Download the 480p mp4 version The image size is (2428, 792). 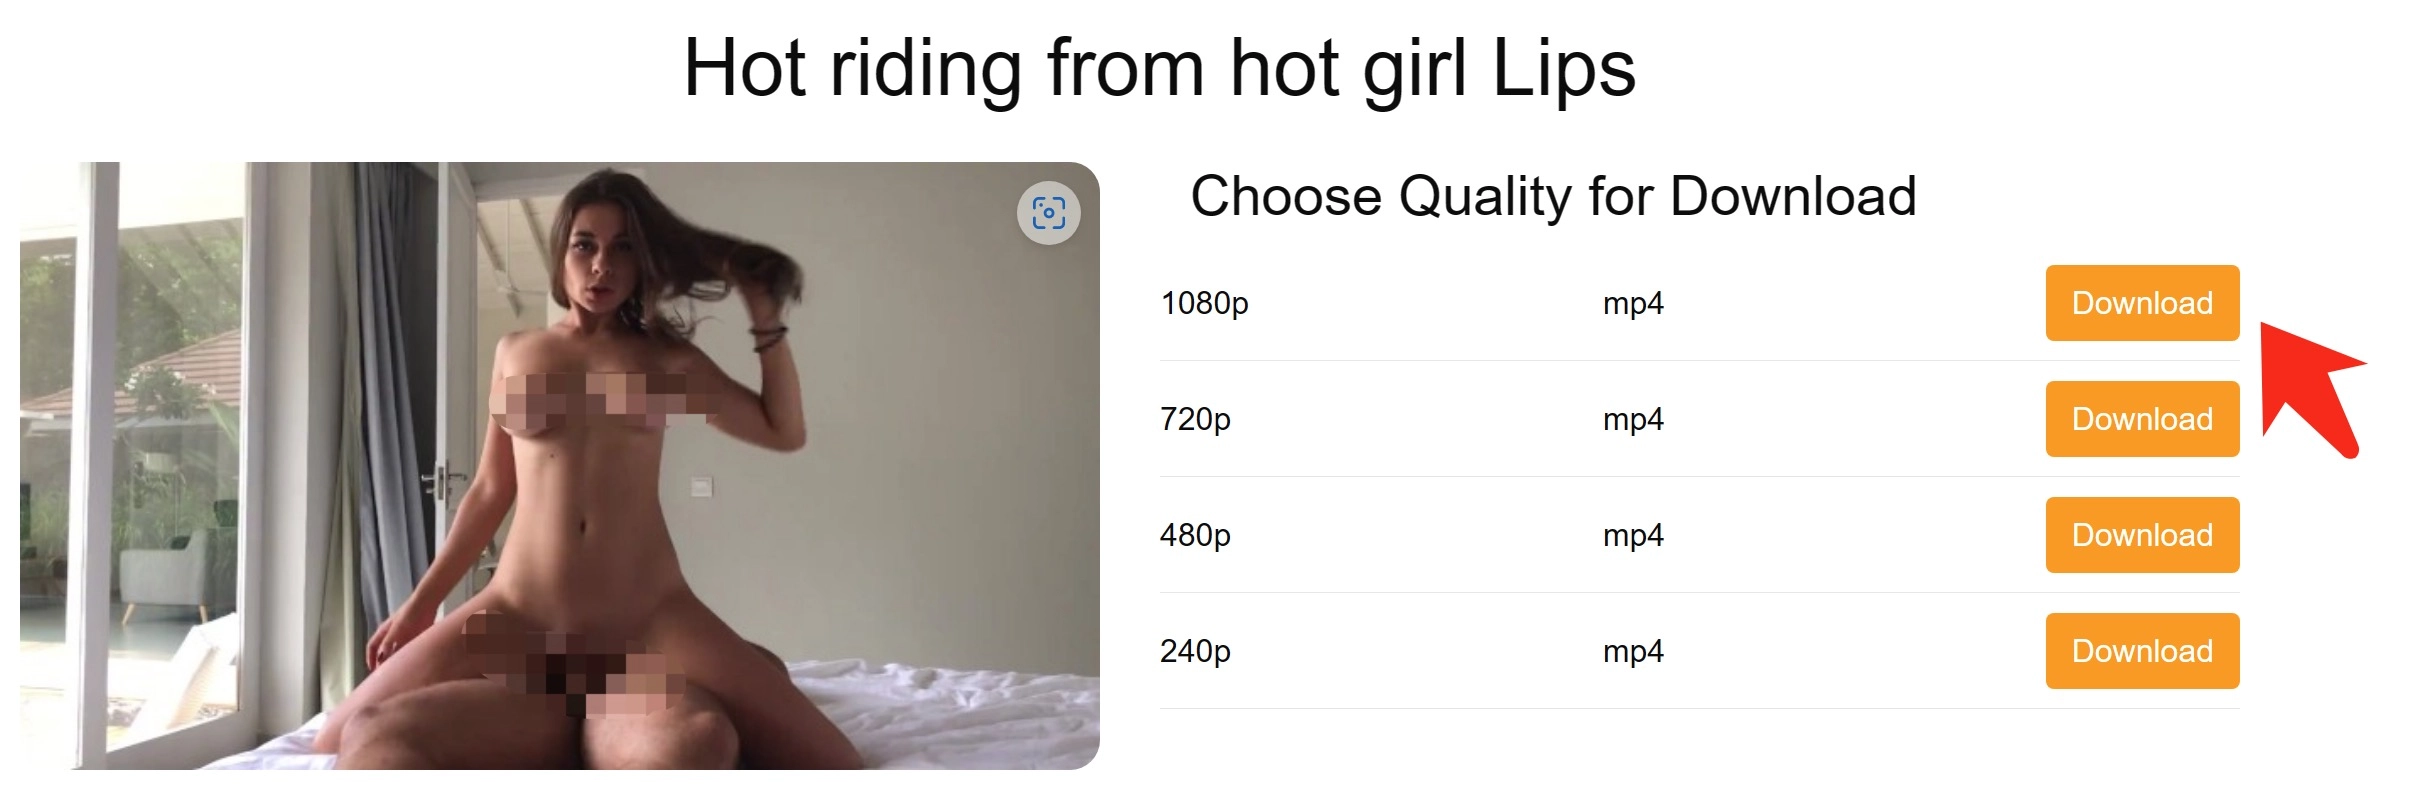pos(2142,535)
